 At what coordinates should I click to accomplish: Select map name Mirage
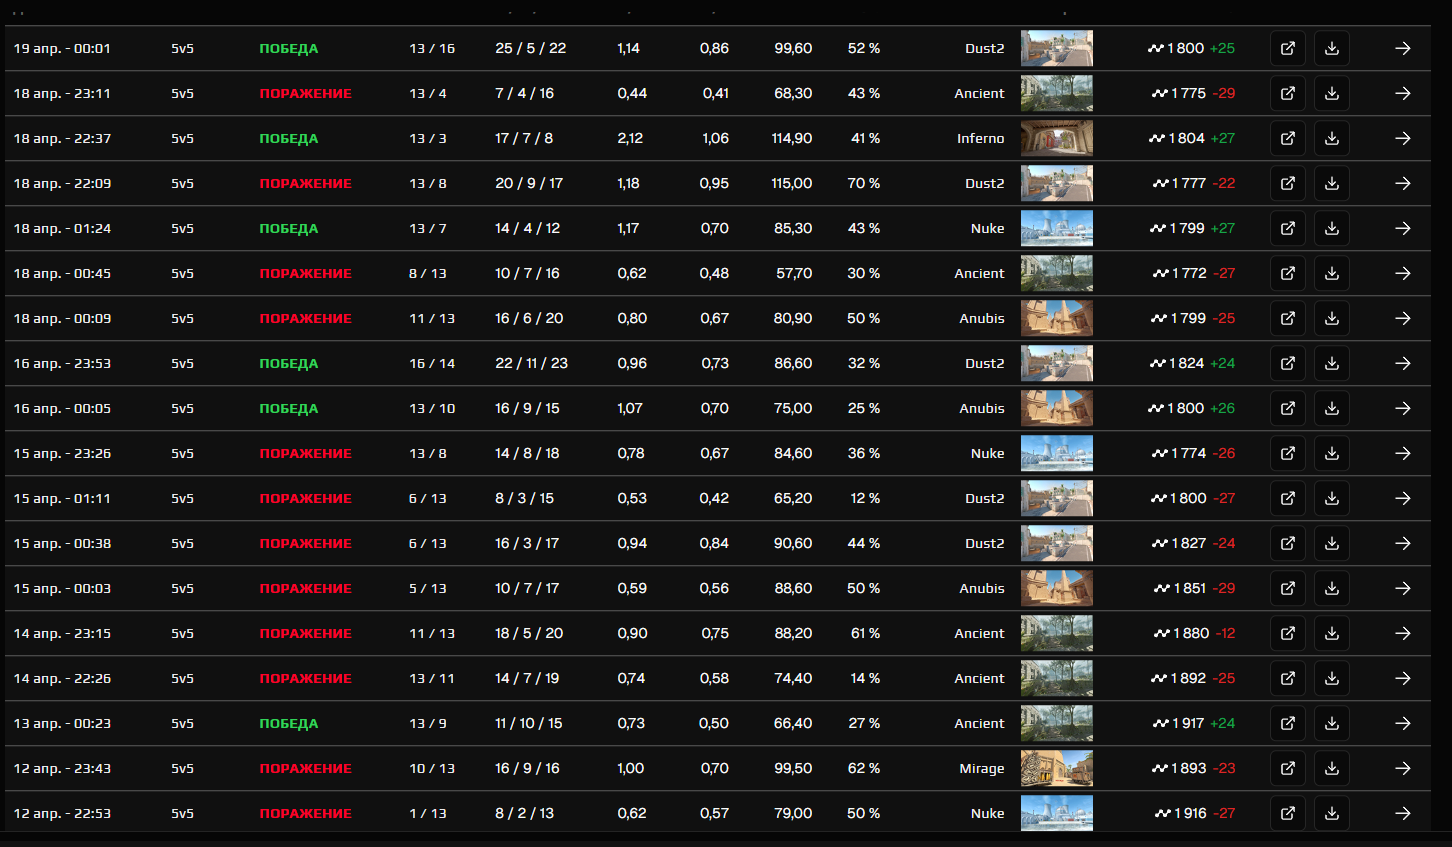982,768
